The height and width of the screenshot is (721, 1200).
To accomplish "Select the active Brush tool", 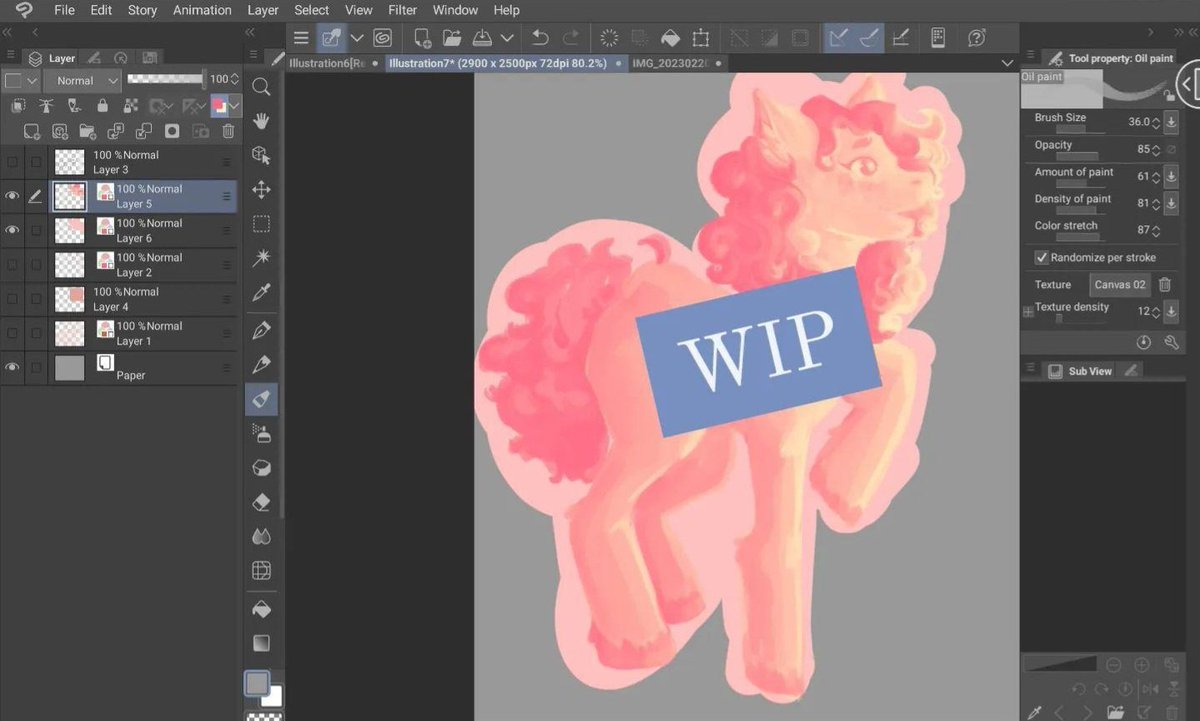I will (x=261, y=399).
